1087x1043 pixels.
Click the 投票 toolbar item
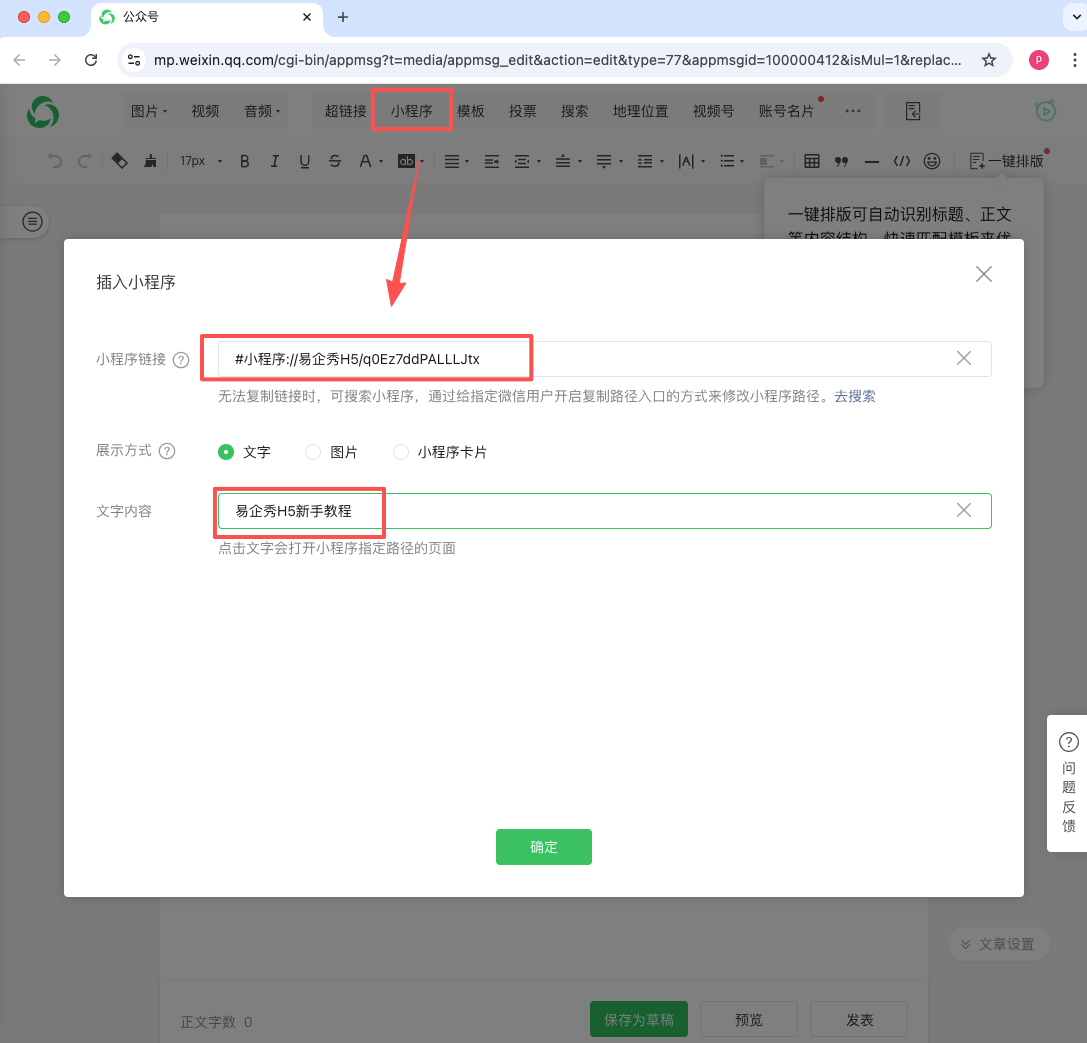tap(522, 111)
